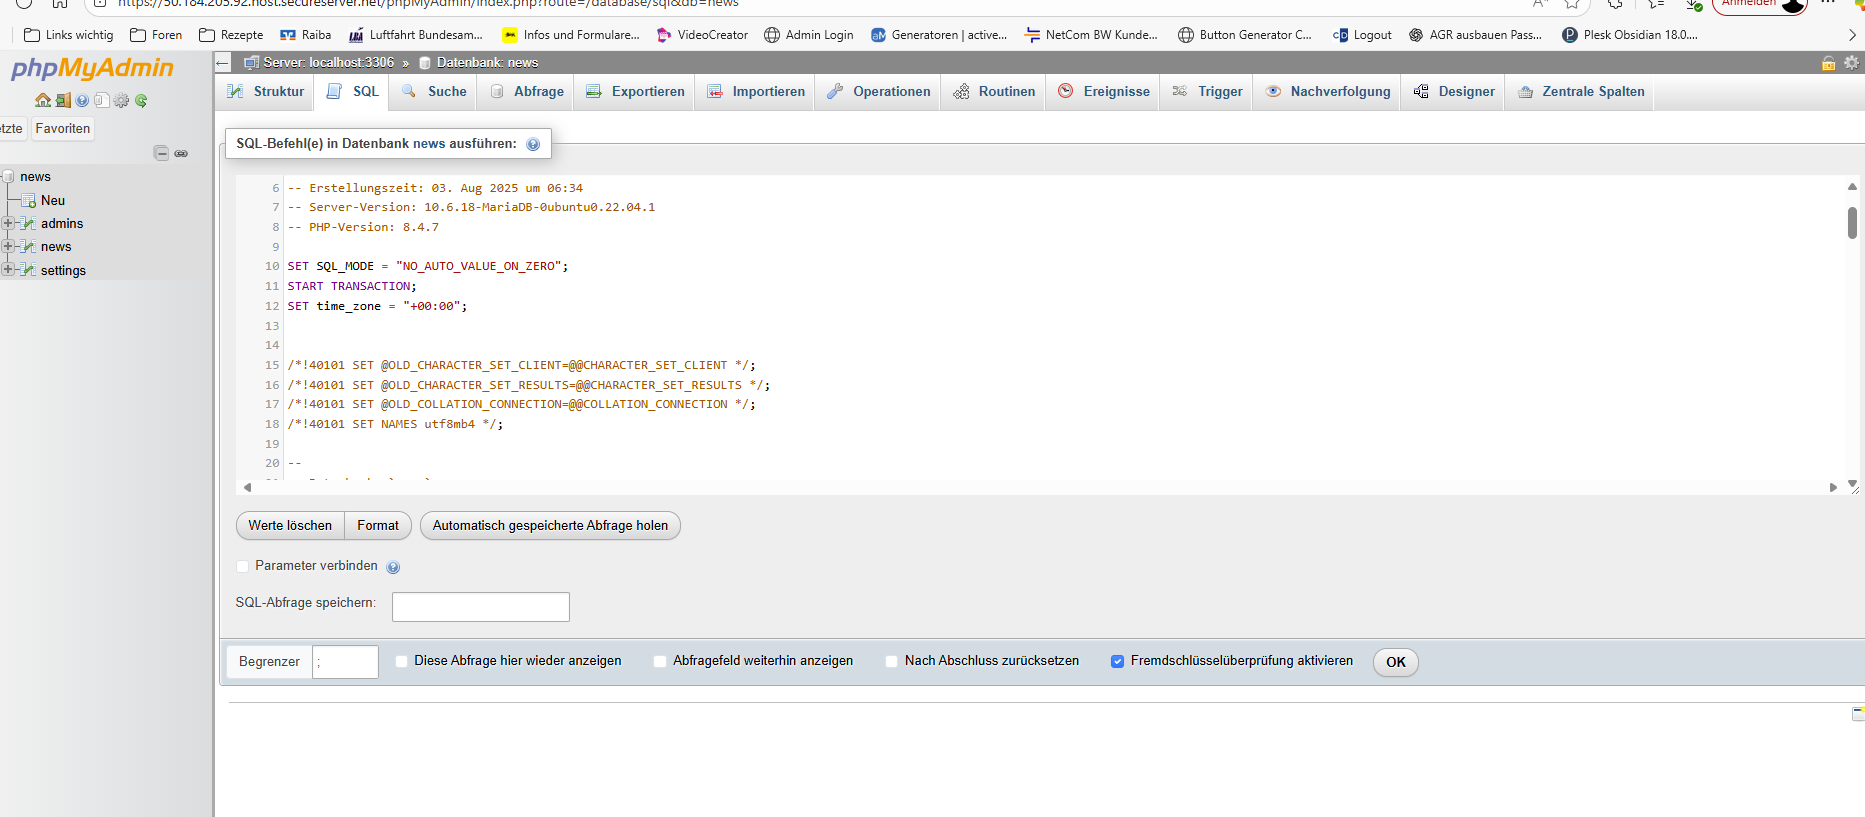Click the logout door icon in sidebar
This screenshot has height=817, width=1865.
(63, 101)
